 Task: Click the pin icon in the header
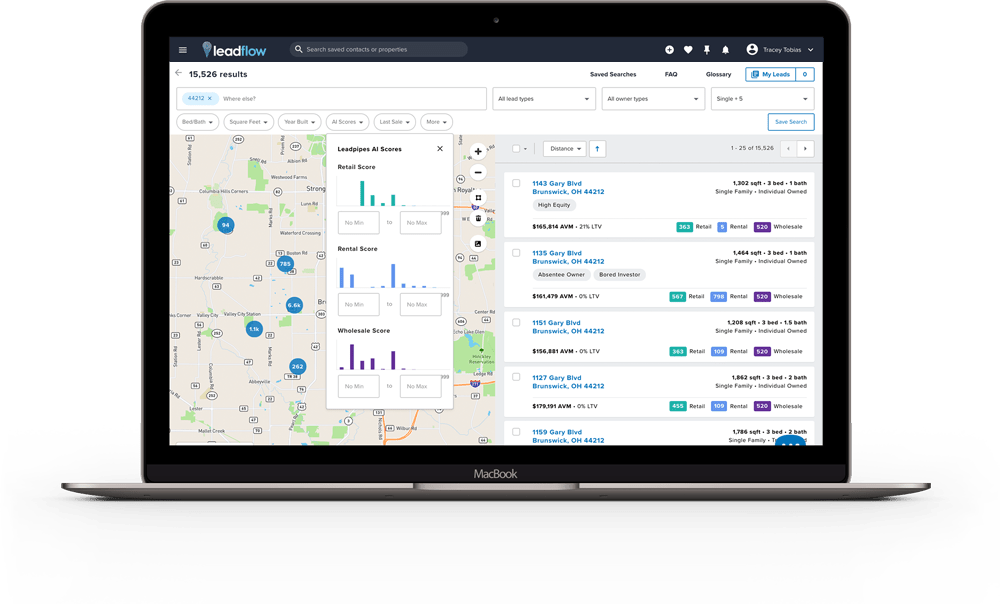[707, 50]
